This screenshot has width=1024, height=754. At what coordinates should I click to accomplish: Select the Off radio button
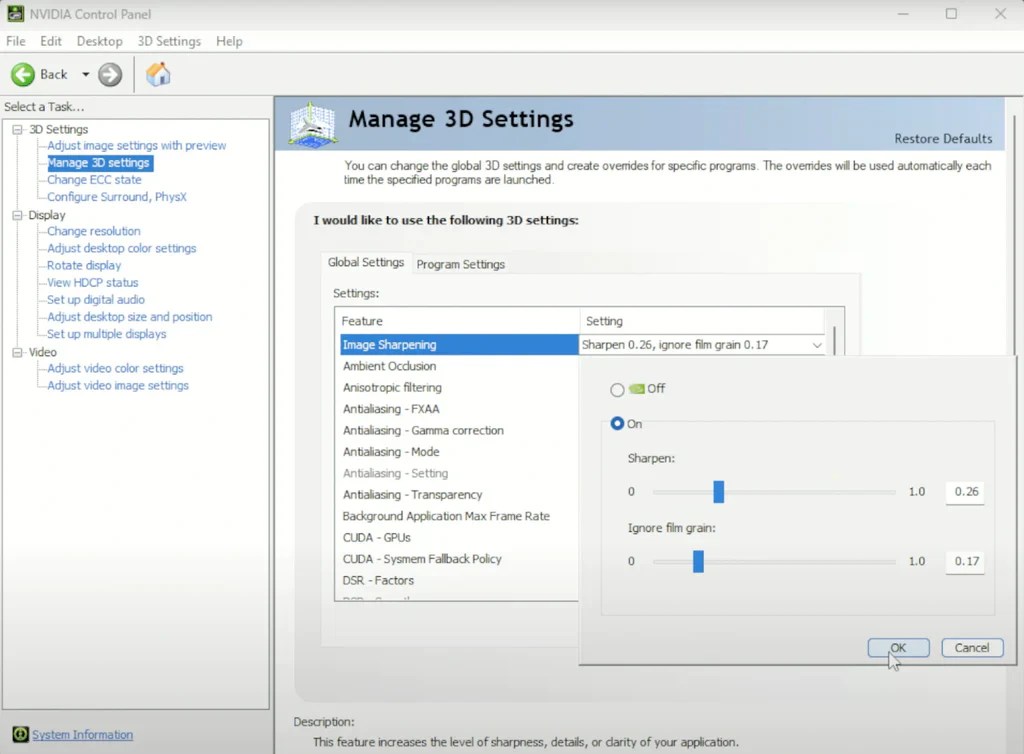click(x=617, y=390)
